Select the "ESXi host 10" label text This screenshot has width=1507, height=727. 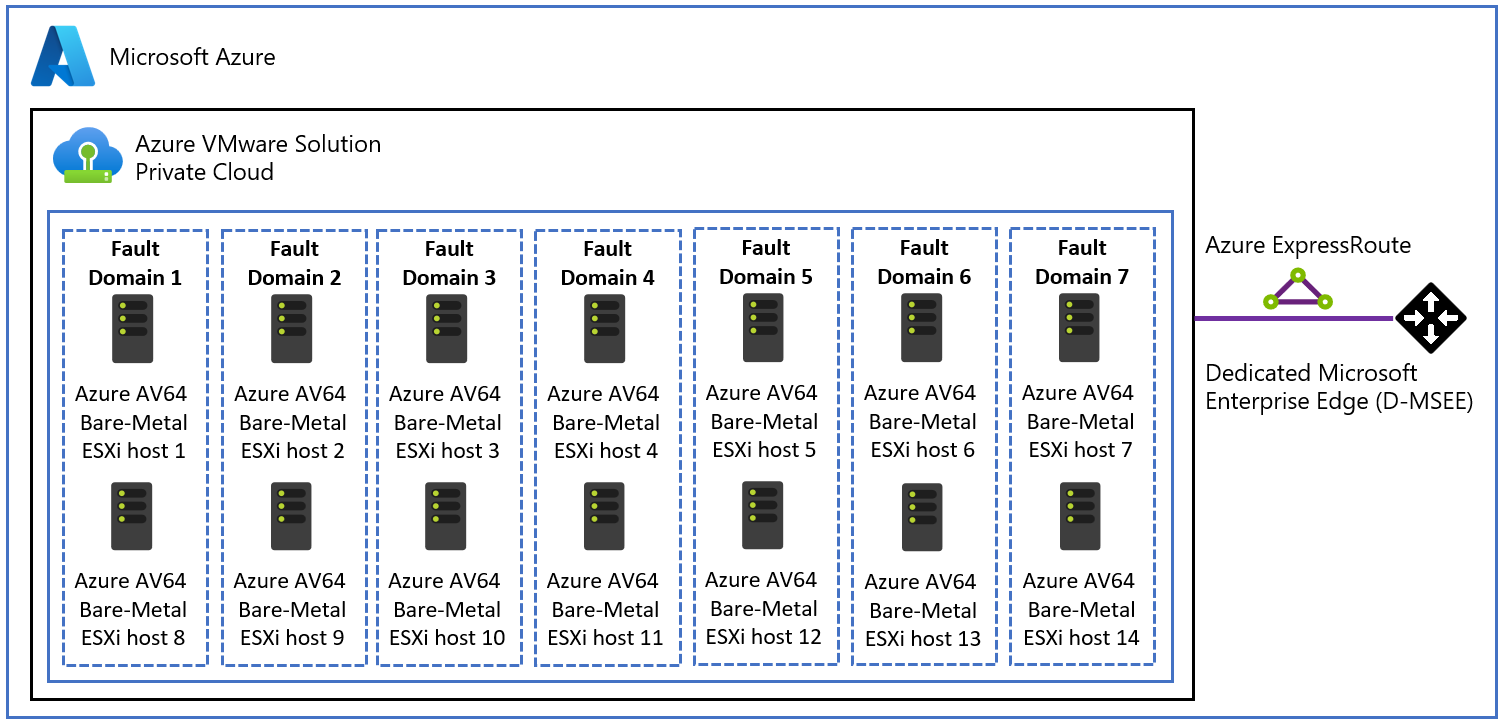[x=447, y=638]
